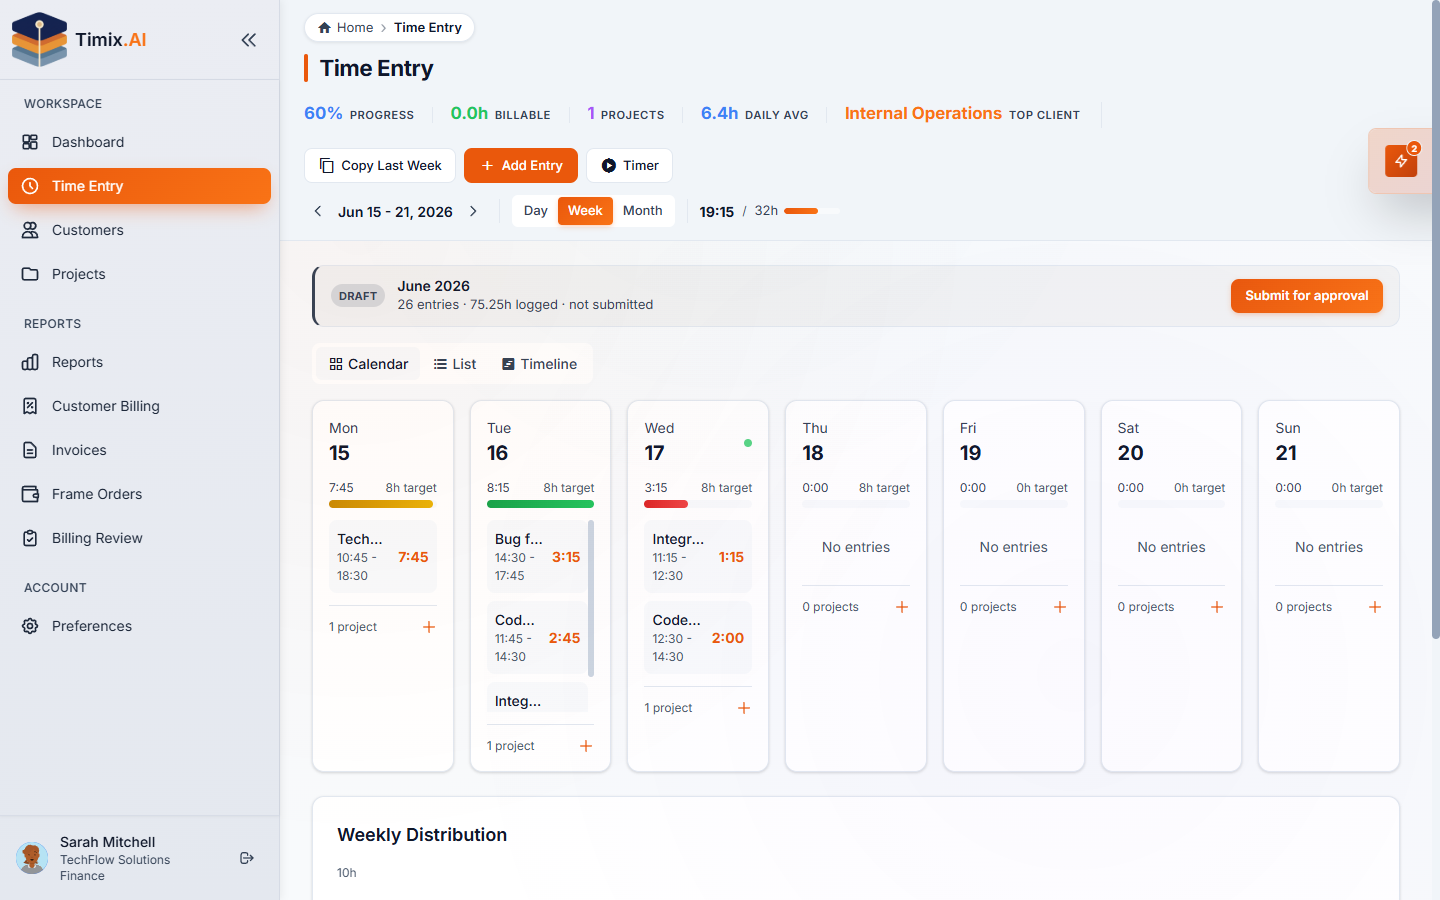The image size is (1440, 900).
Task: Select List view tab
Action: tap(455, 364)
